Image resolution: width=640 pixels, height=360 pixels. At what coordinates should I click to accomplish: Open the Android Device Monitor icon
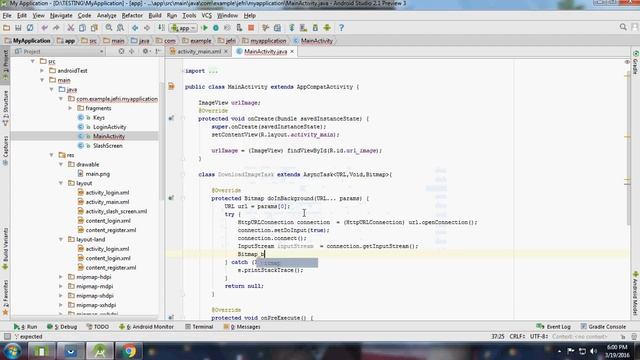click(x=327, y=28)
